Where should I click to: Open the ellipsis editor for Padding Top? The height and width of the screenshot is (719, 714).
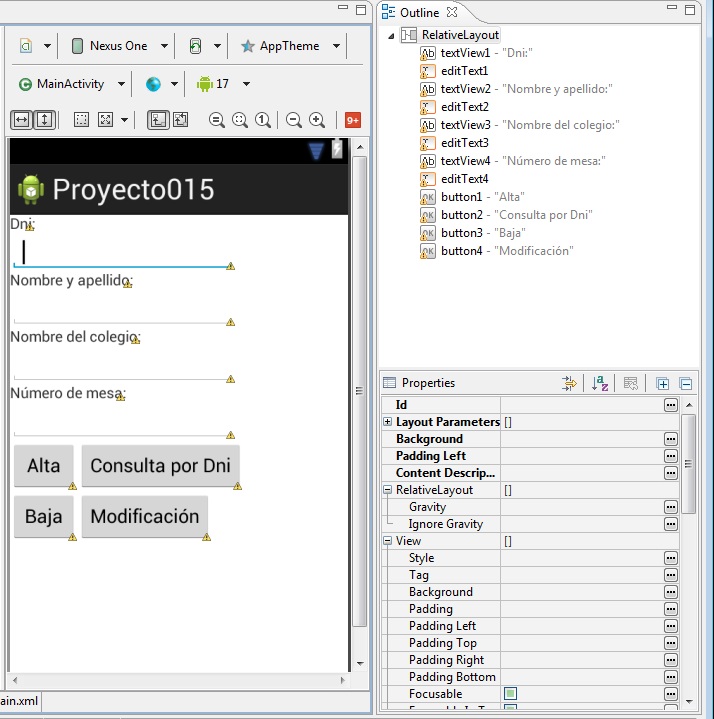(670, 643)
